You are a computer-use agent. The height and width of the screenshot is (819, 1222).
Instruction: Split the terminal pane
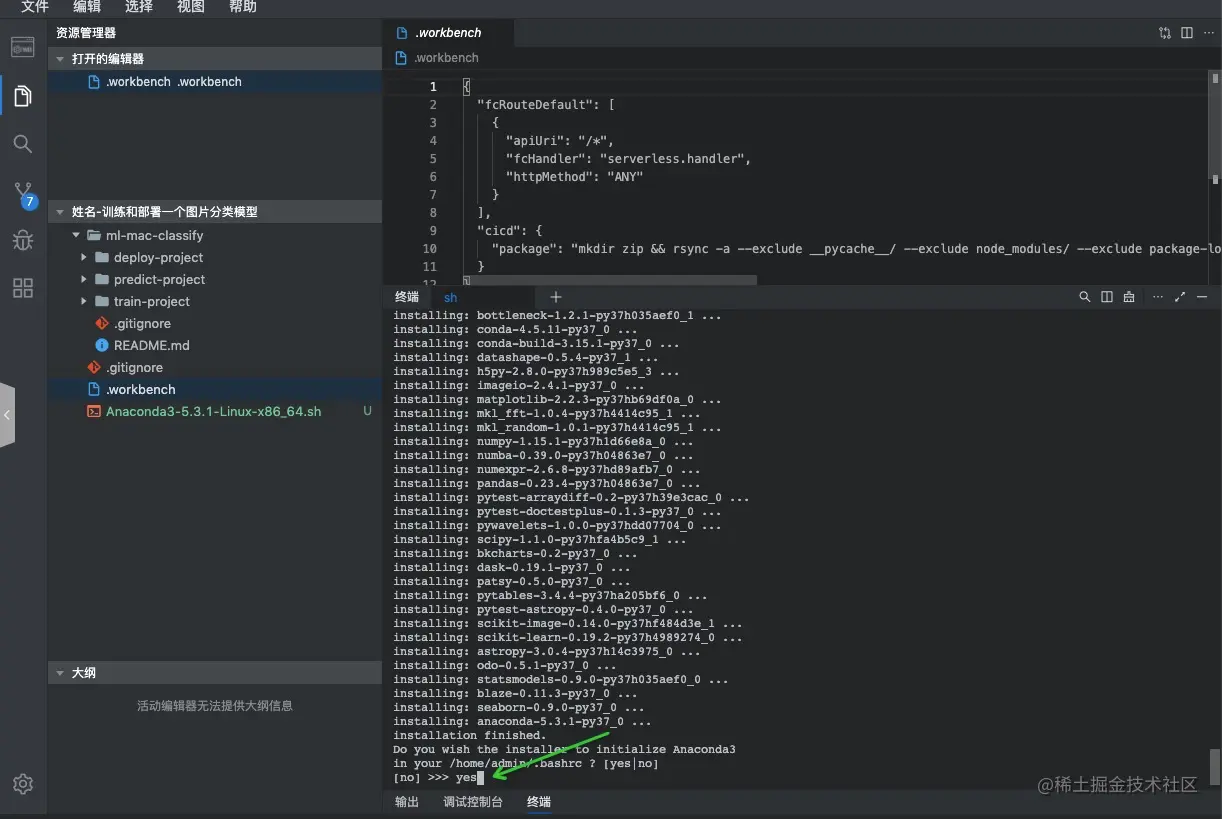(1107, 297)
